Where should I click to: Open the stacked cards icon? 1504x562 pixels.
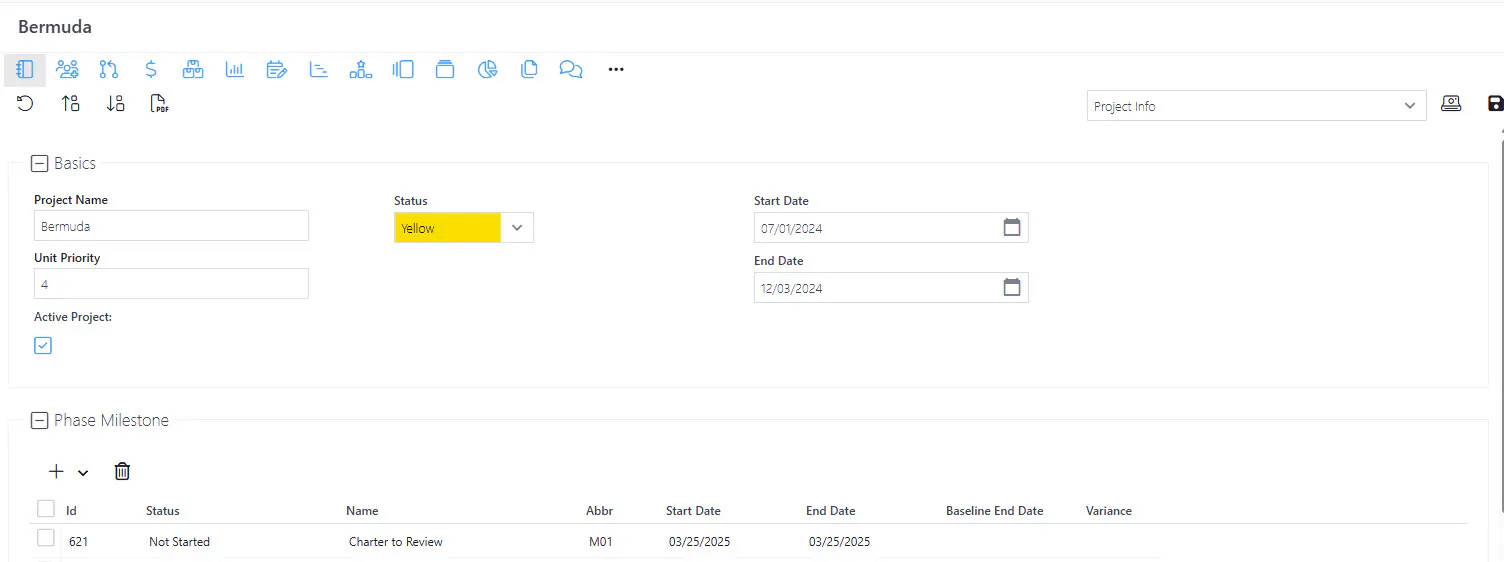coord(445,70)
